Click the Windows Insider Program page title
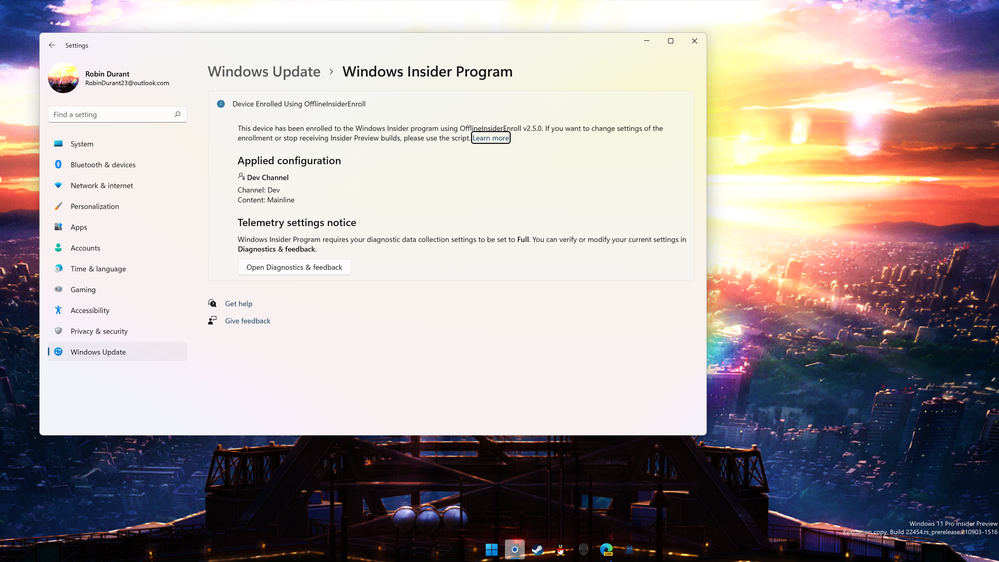 tap(428, 71)
